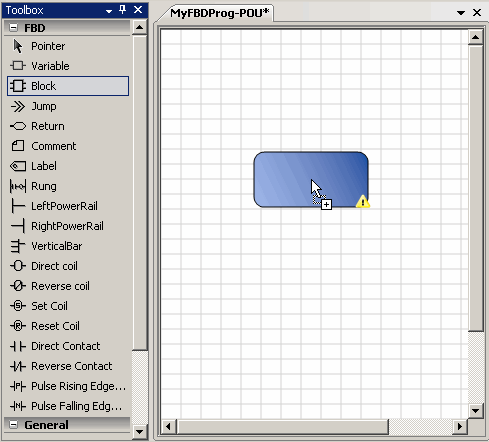Click the Toolbox title text

(24, 10)
